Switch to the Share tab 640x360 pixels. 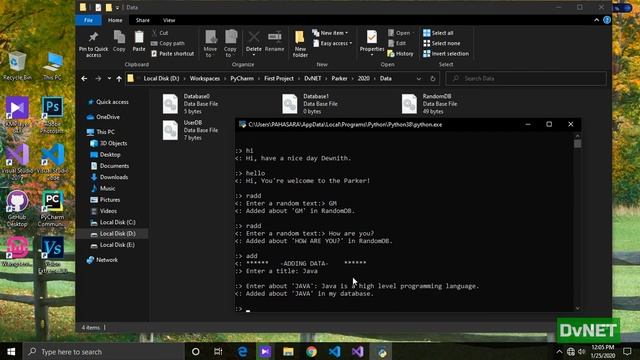142,20
